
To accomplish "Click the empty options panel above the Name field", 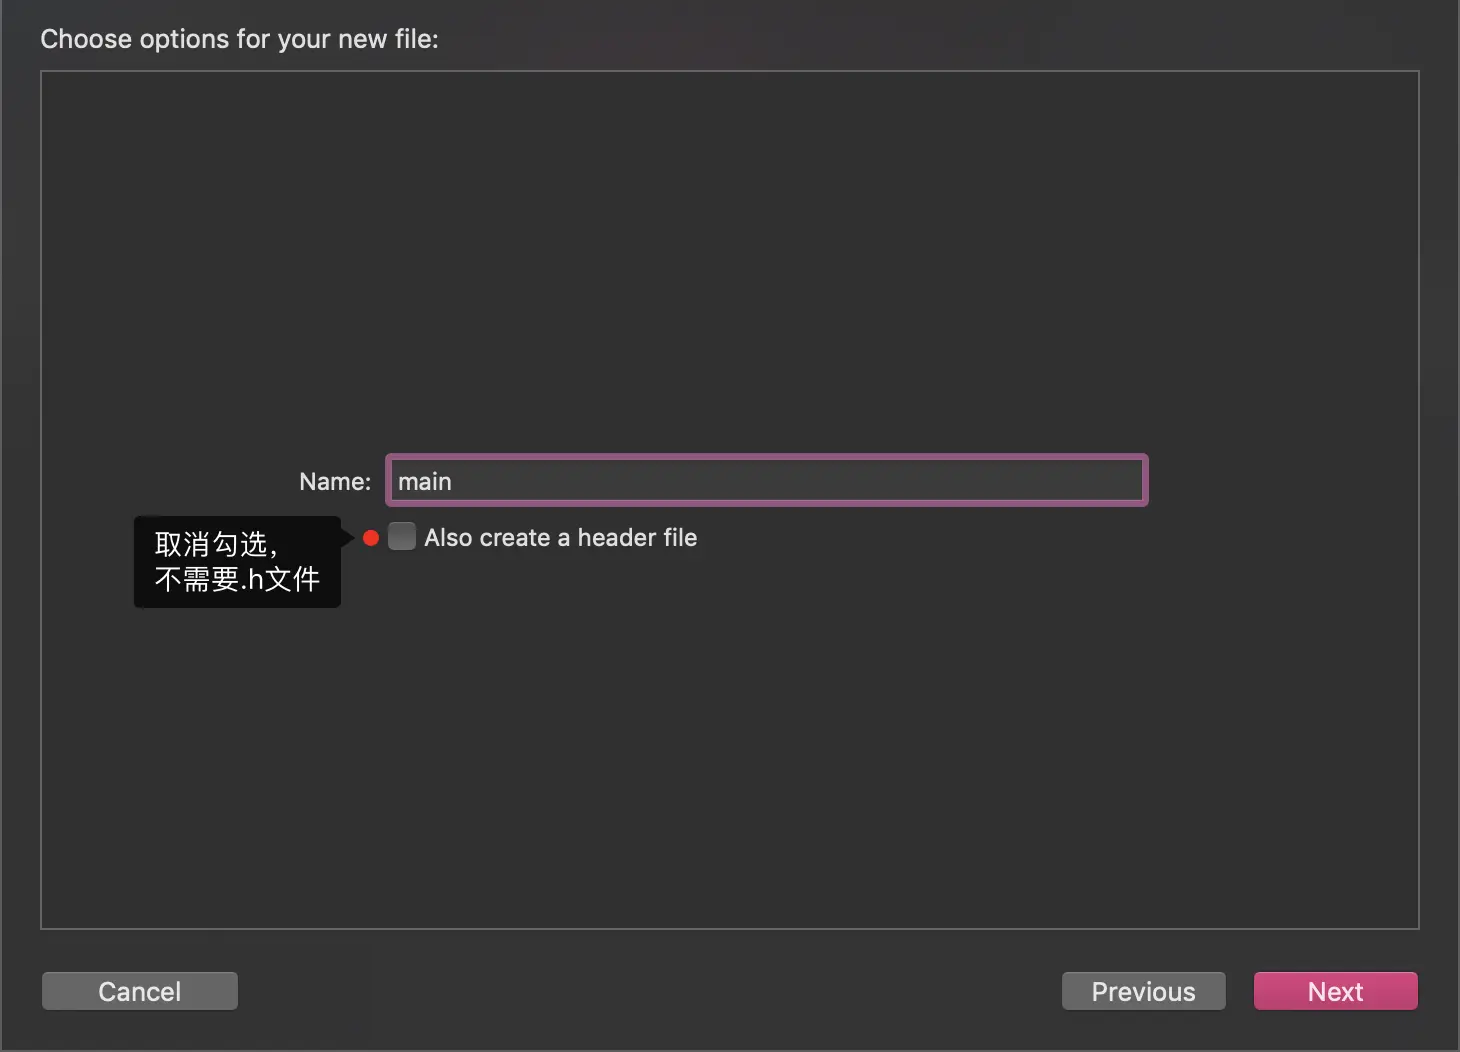I will pos(730,260).
